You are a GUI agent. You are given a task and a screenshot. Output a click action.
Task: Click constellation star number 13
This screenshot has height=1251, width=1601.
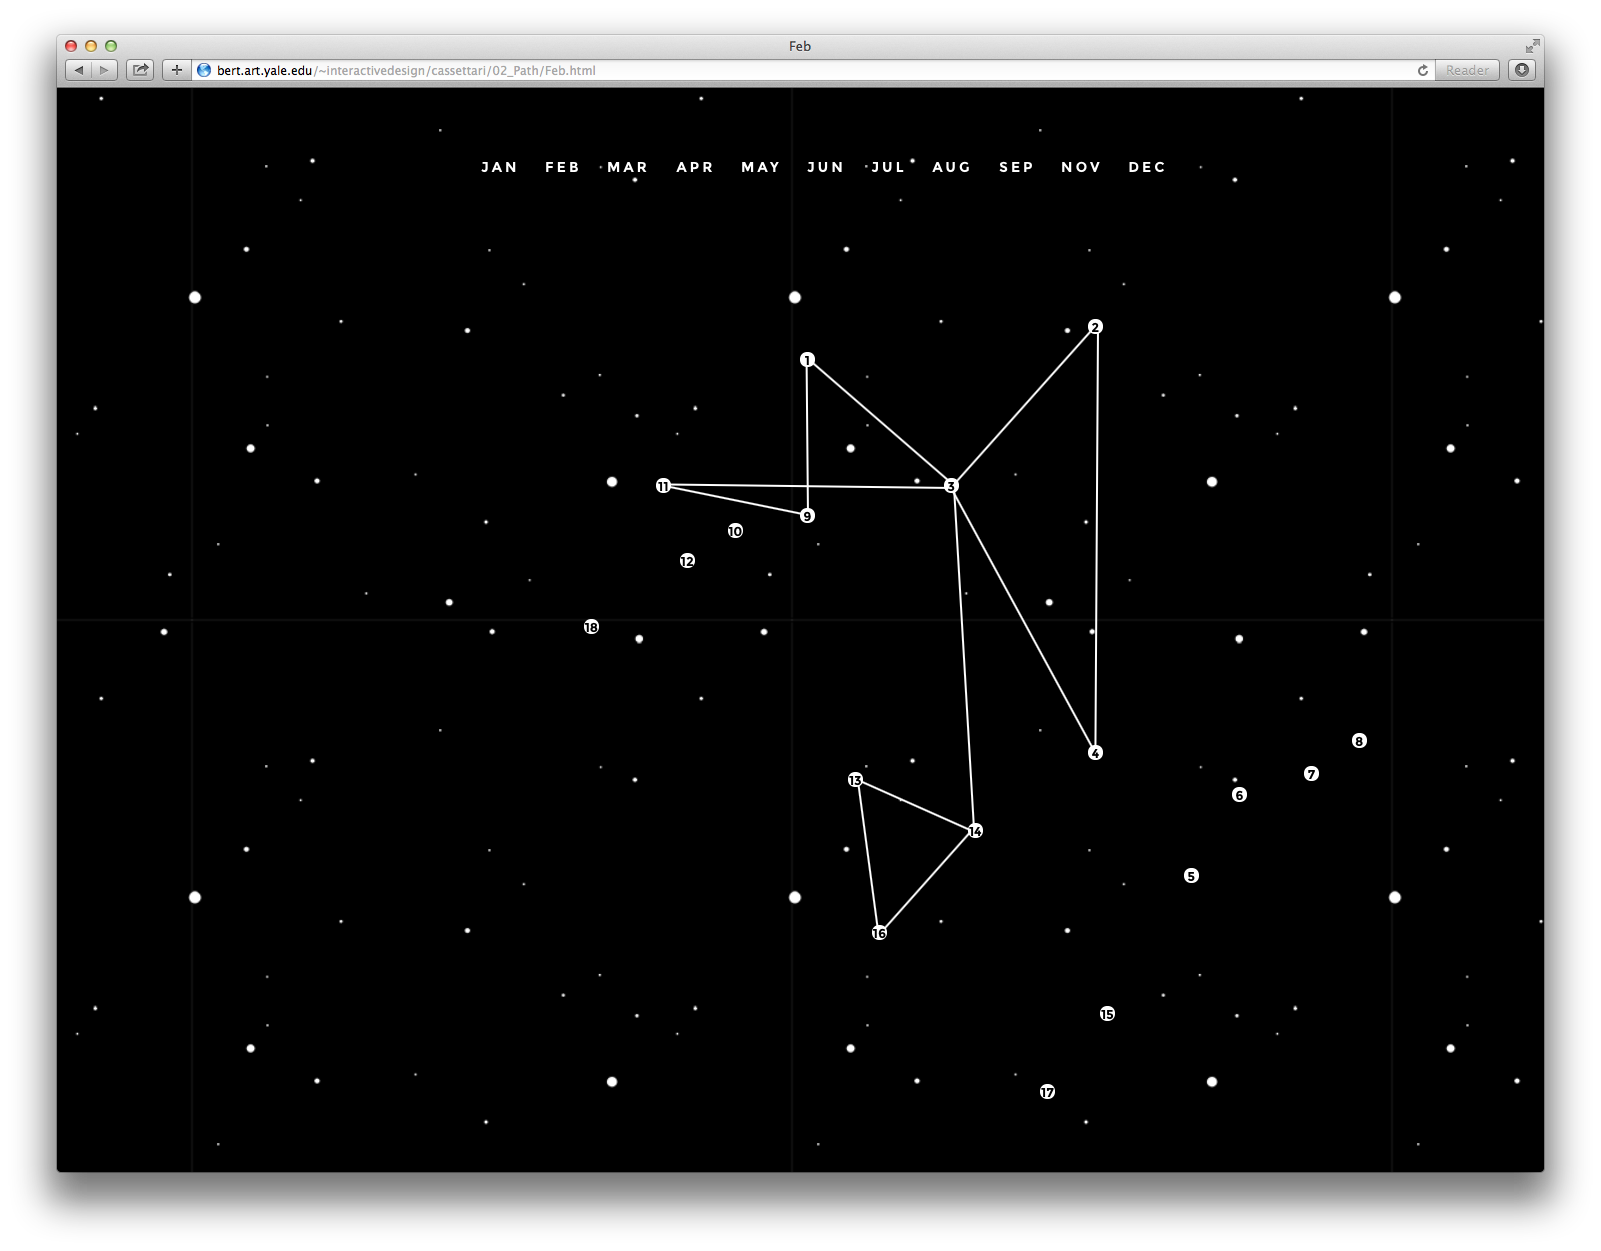[x=855, y=780]
